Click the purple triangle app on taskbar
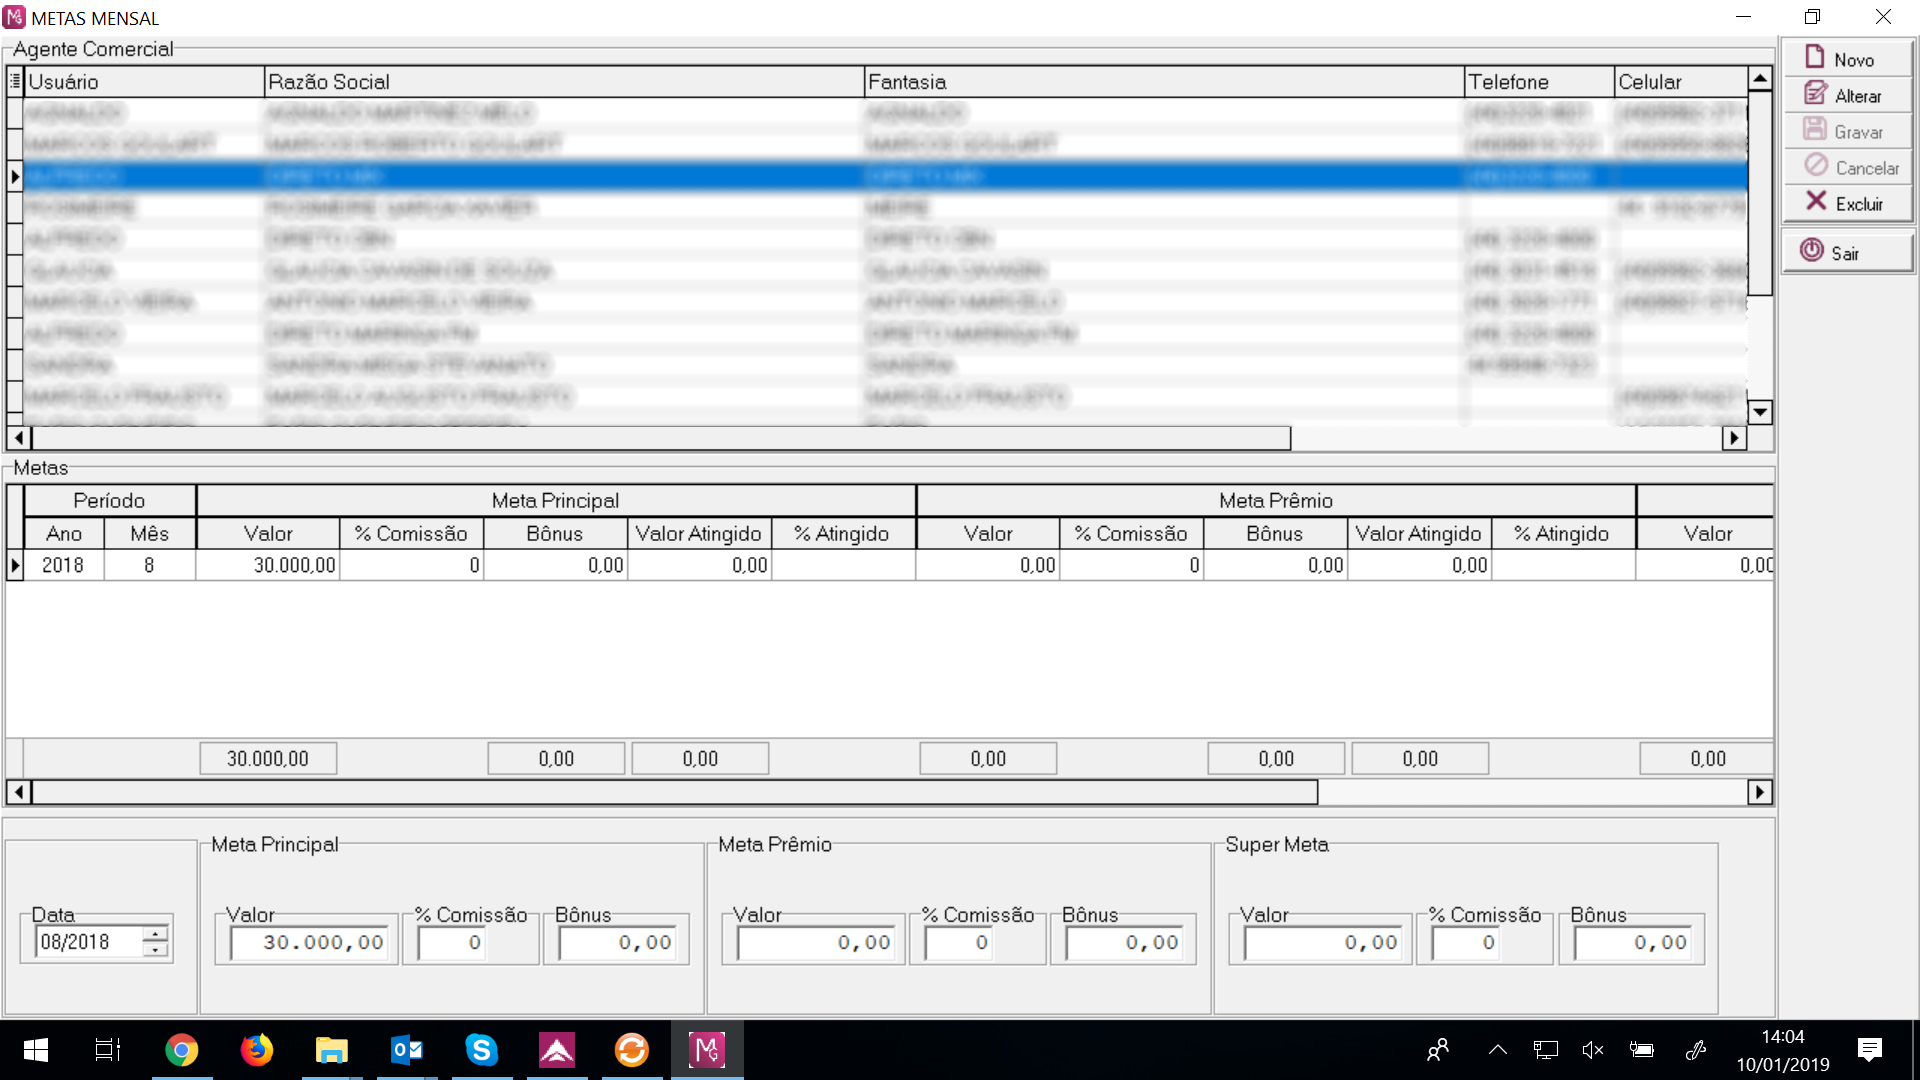This screenshot has width=1920, height=1080. coord(557,1050)
